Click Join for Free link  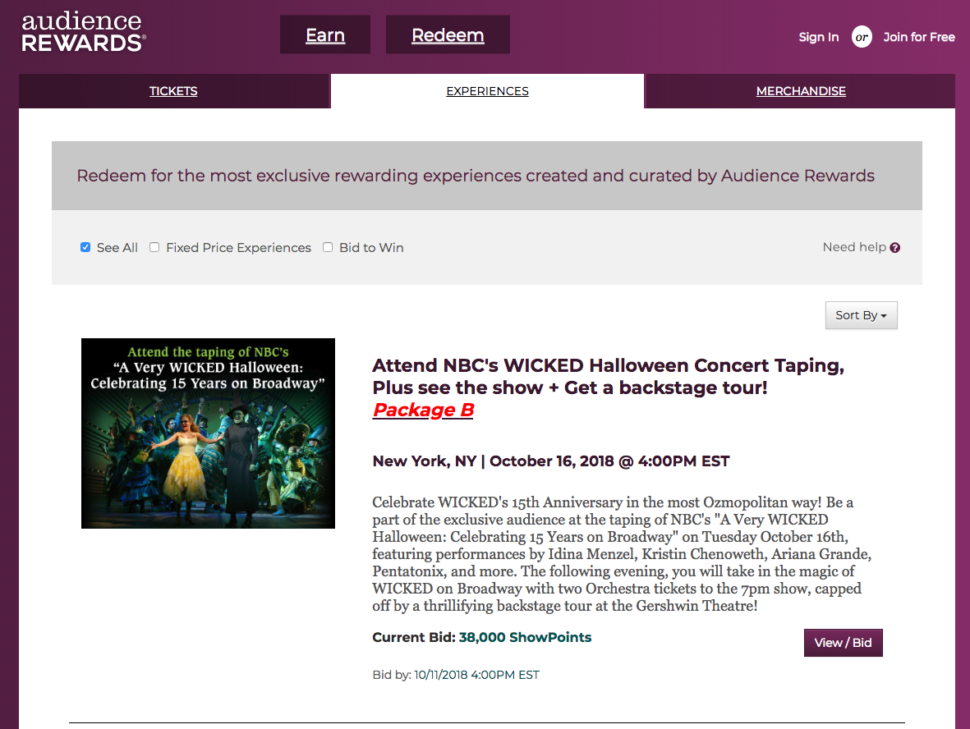click(x=919, y=37)
